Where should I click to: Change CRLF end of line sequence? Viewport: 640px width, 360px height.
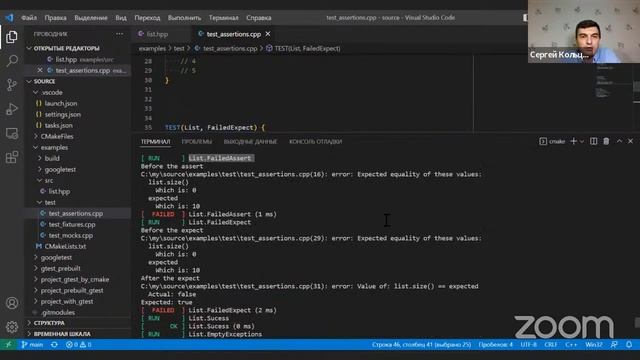click(551, 344)
